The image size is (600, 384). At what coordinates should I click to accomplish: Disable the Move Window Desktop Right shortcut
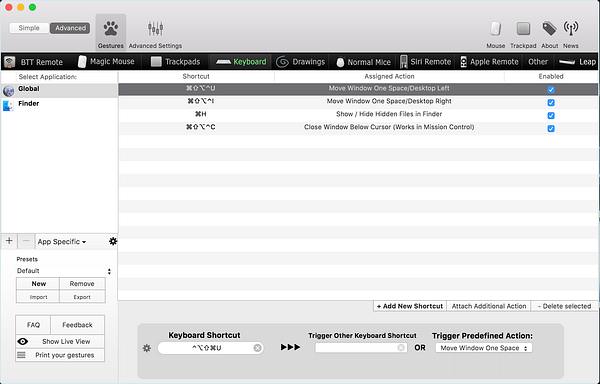tap(551, 103)
